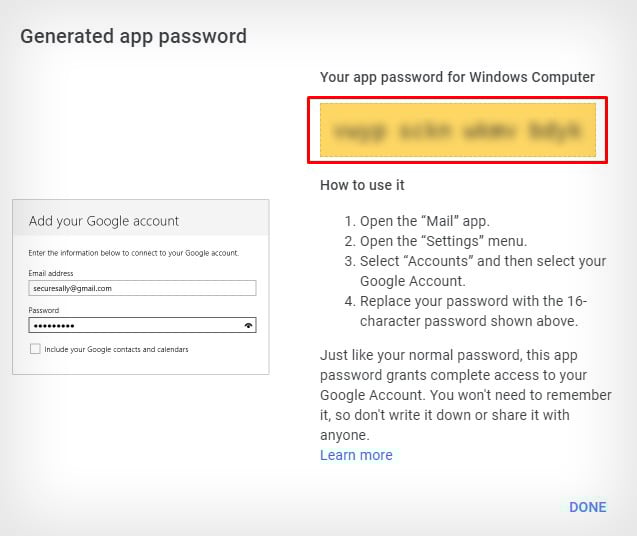Click step one: Open the "Mail" app
The width and height of the screenshot is (637, 536).
417,221
